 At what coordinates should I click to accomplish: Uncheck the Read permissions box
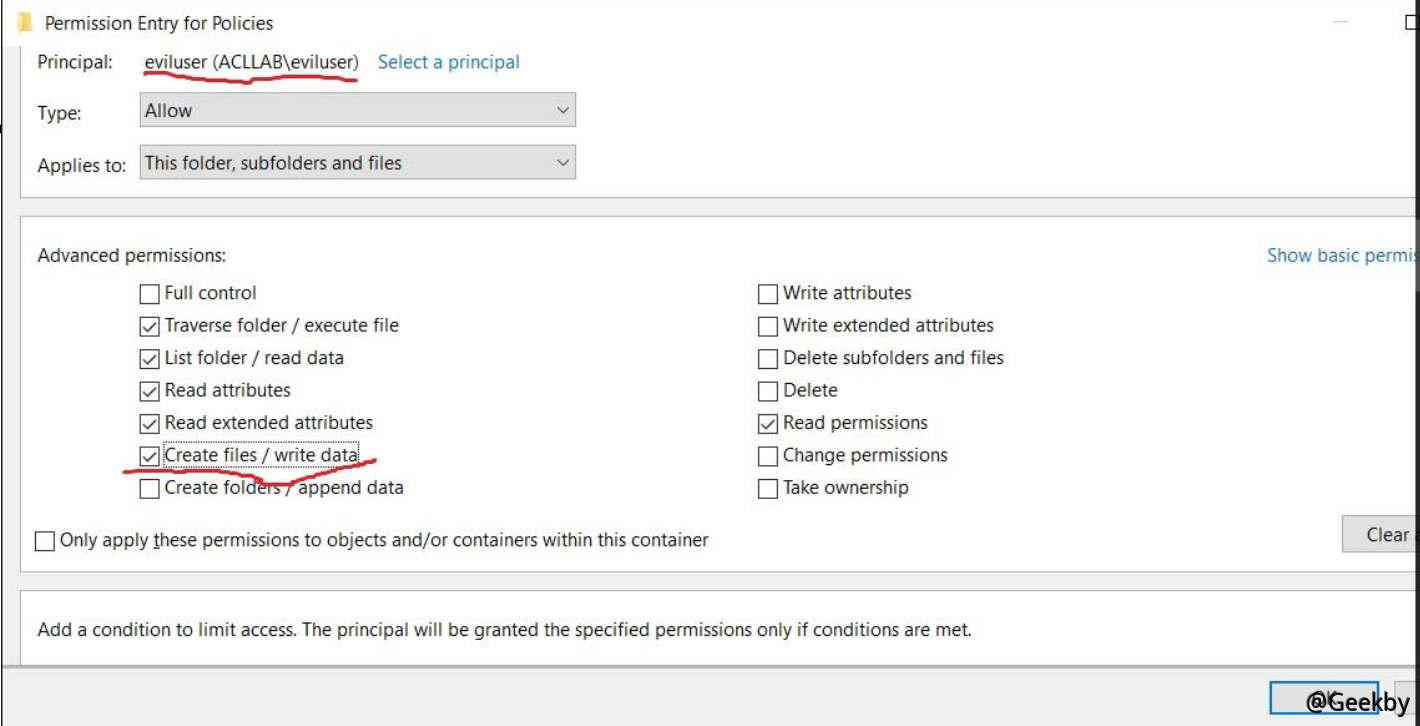[x=768, y=423]
